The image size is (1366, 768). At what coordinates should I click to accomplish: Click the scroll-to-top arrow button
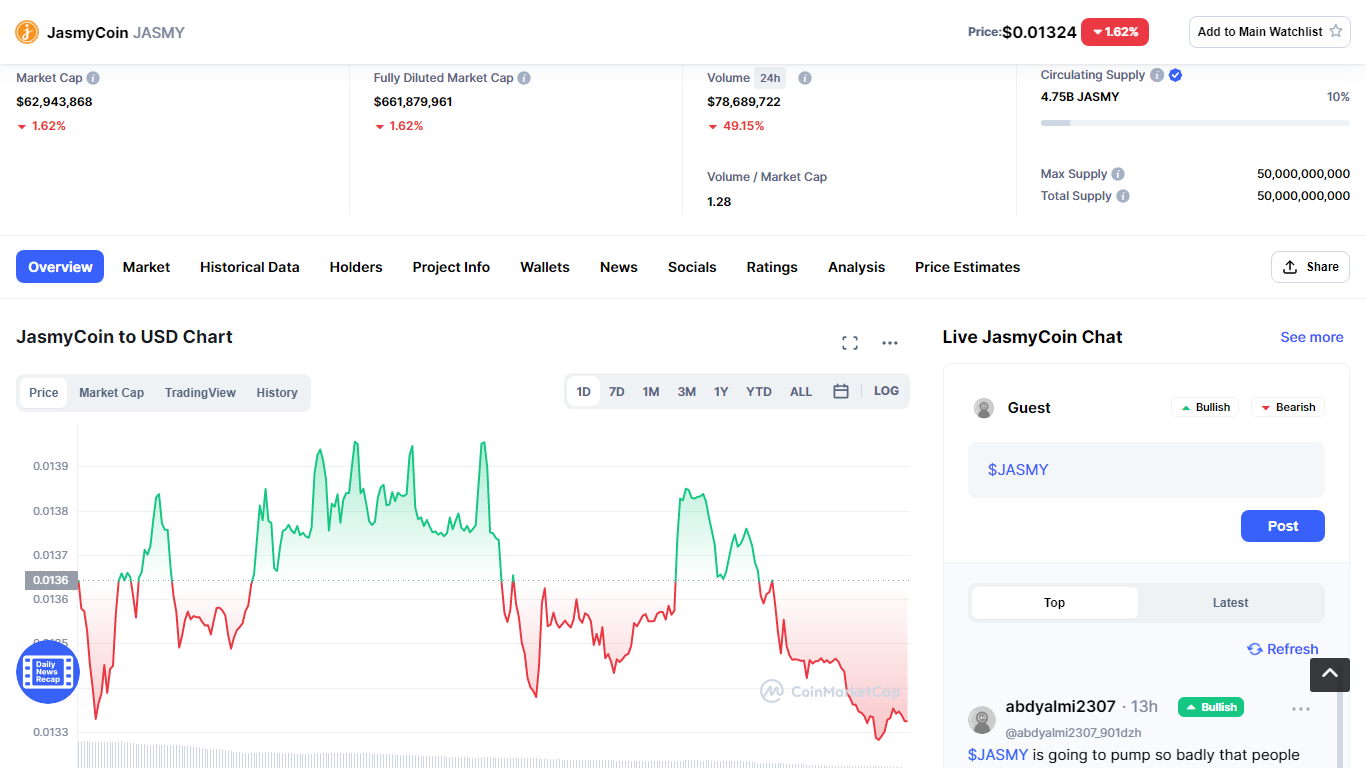tap(1330, 675)
